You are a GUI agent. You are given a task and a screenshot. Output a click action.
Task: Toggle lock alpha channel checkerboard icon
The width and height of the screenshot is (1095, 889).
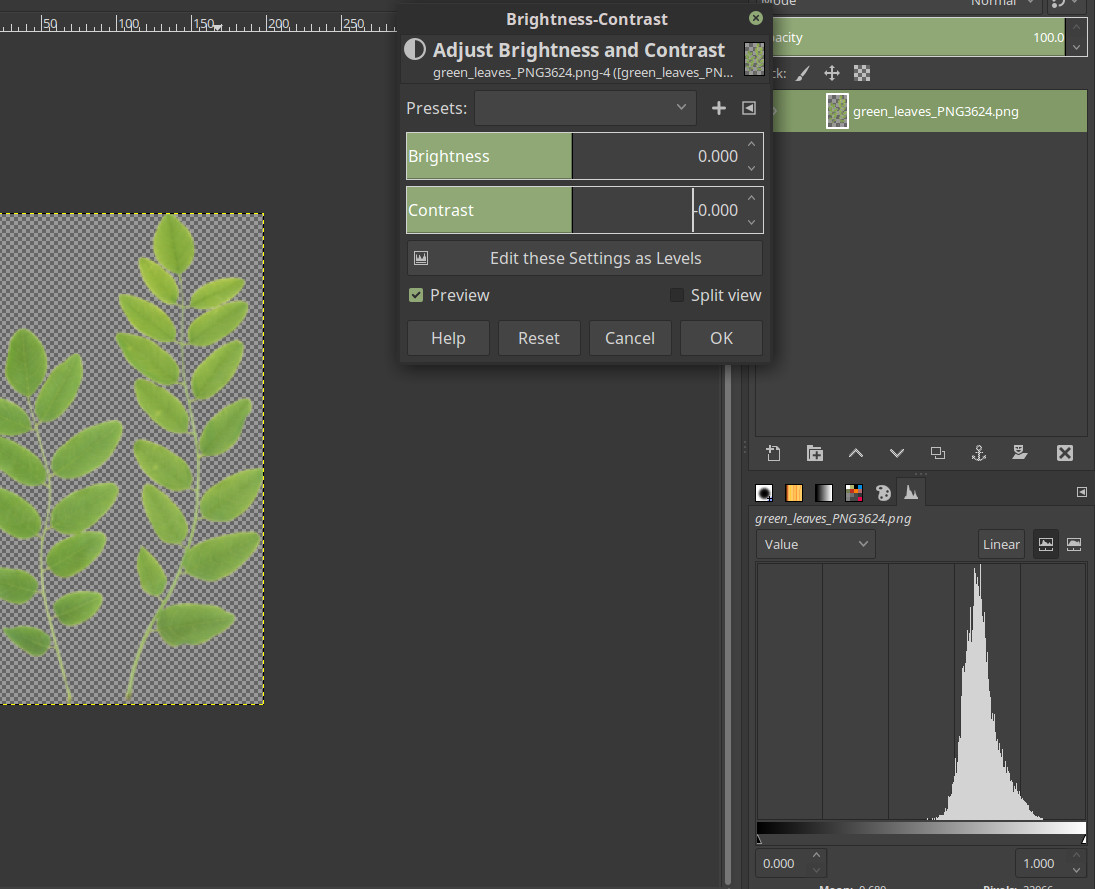point(862,73)
